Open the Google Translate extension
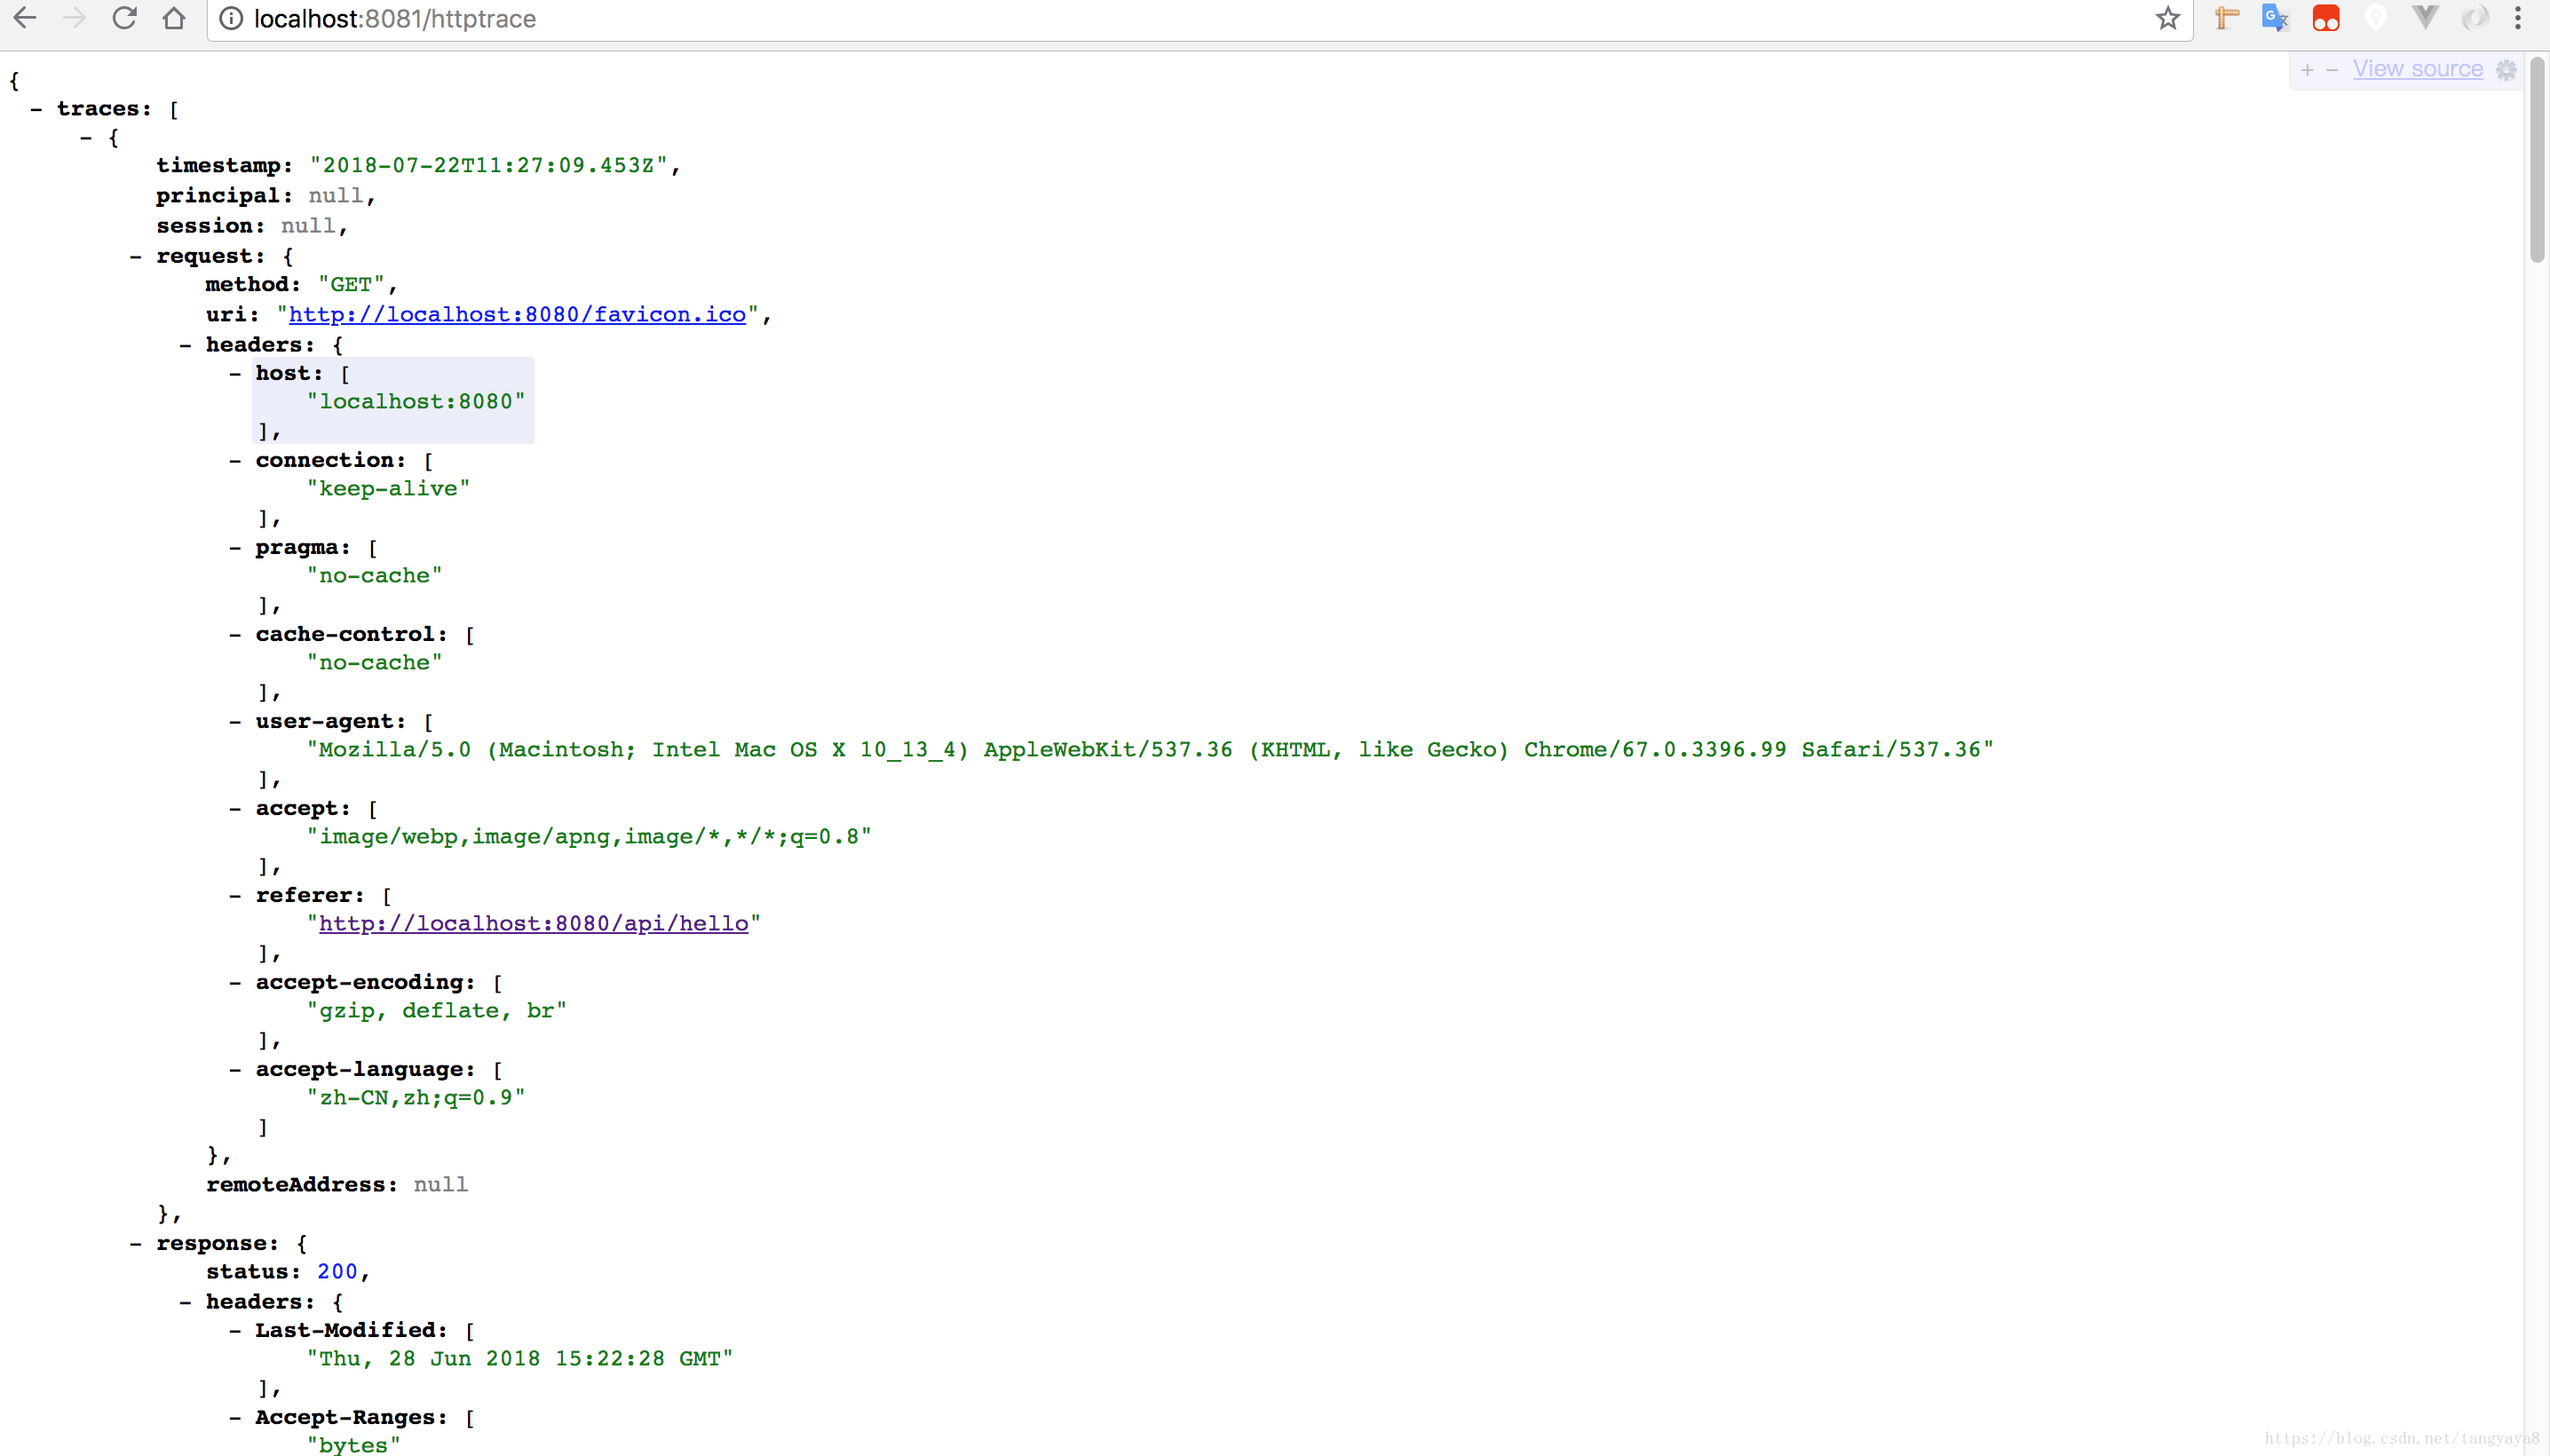This screenshot has height=1456, width=2550. 2275,18
